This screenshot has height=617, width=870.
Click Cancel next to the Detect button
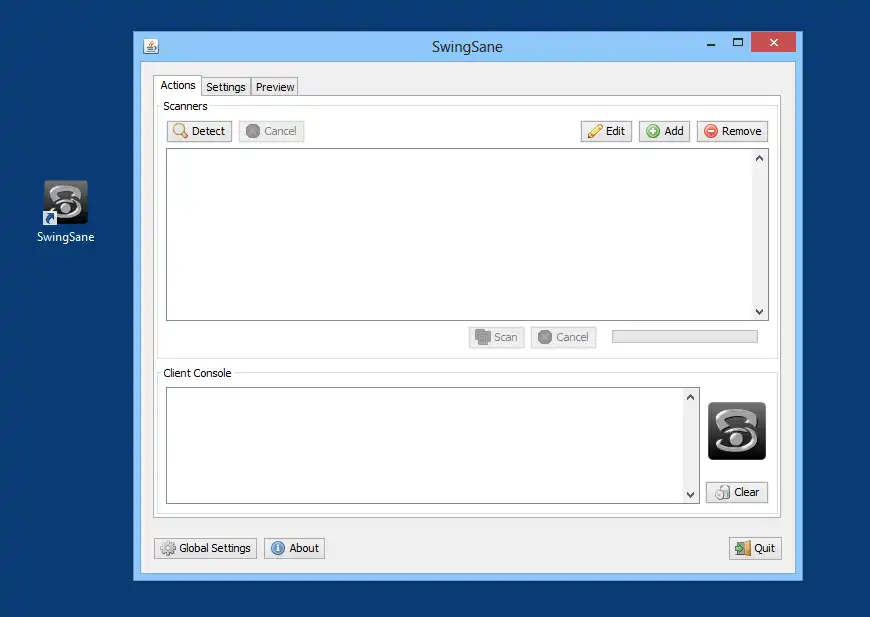(x=271, y=132)
